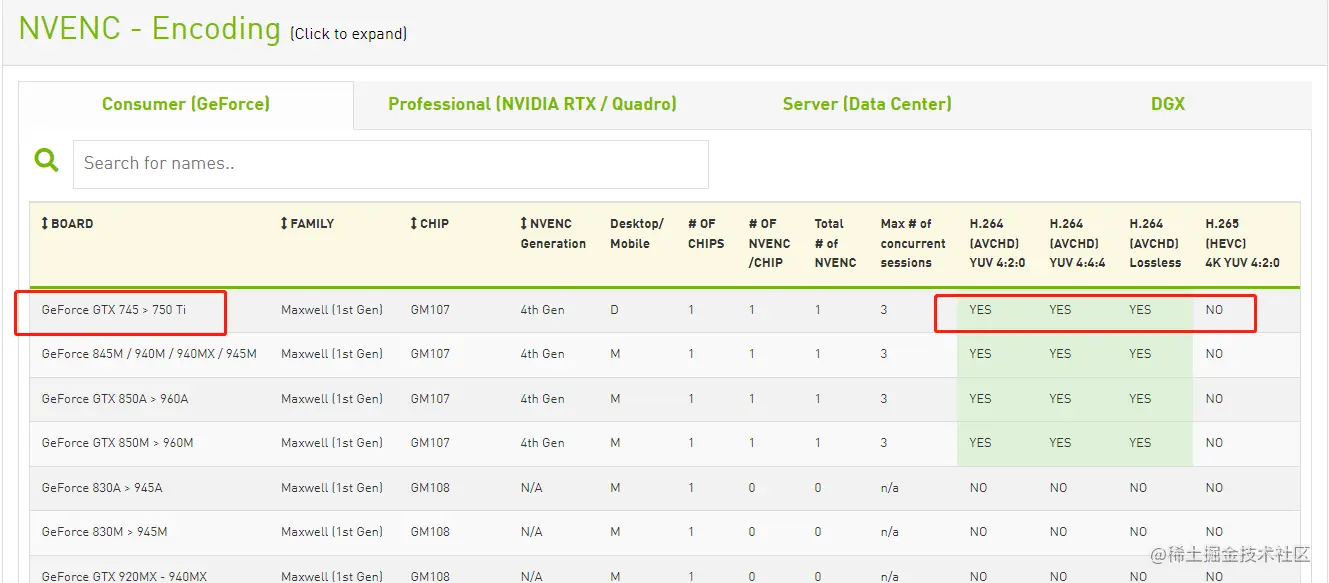This screenshot has height=583, width=1329.
Task: Focus the 'Search for names..' field
Action: [391, 164]
